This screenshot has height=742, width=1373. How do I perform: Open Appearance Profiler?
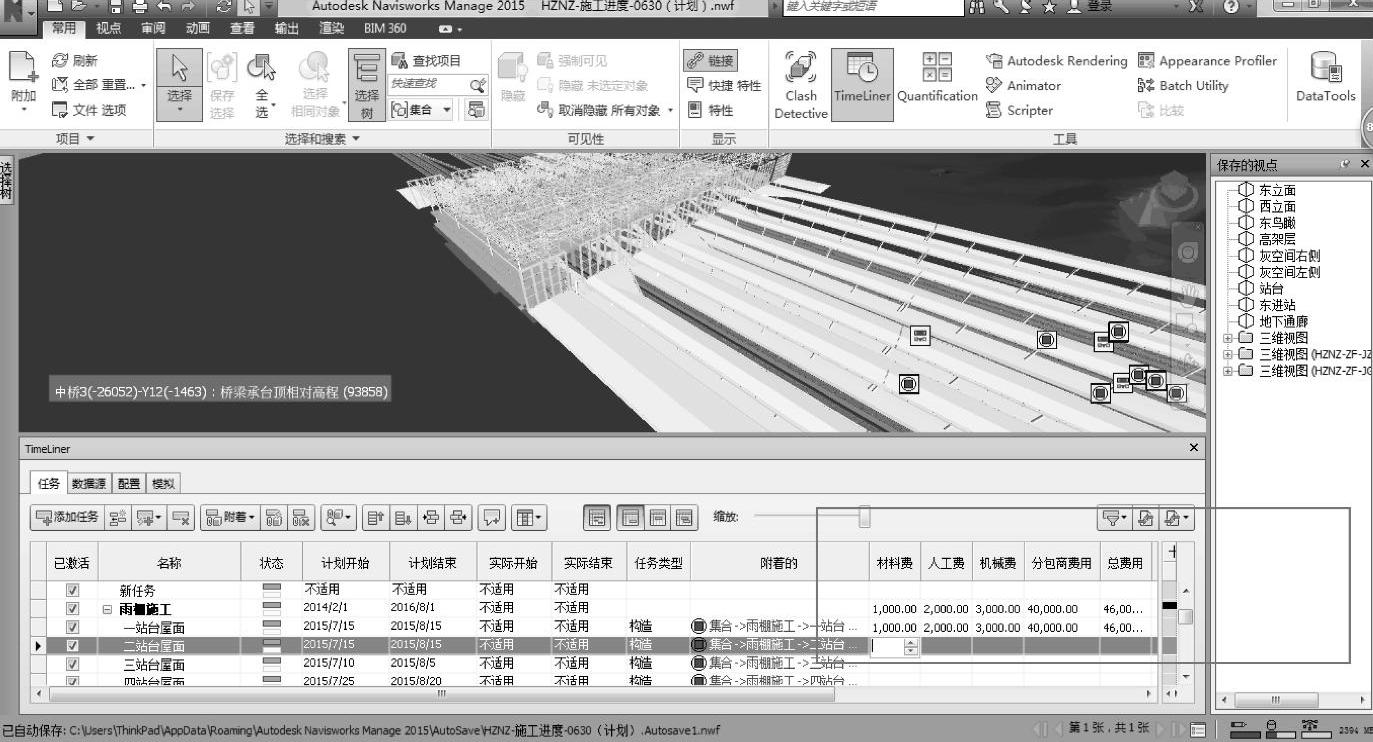pyautogui.click(x=1208, y=61)
